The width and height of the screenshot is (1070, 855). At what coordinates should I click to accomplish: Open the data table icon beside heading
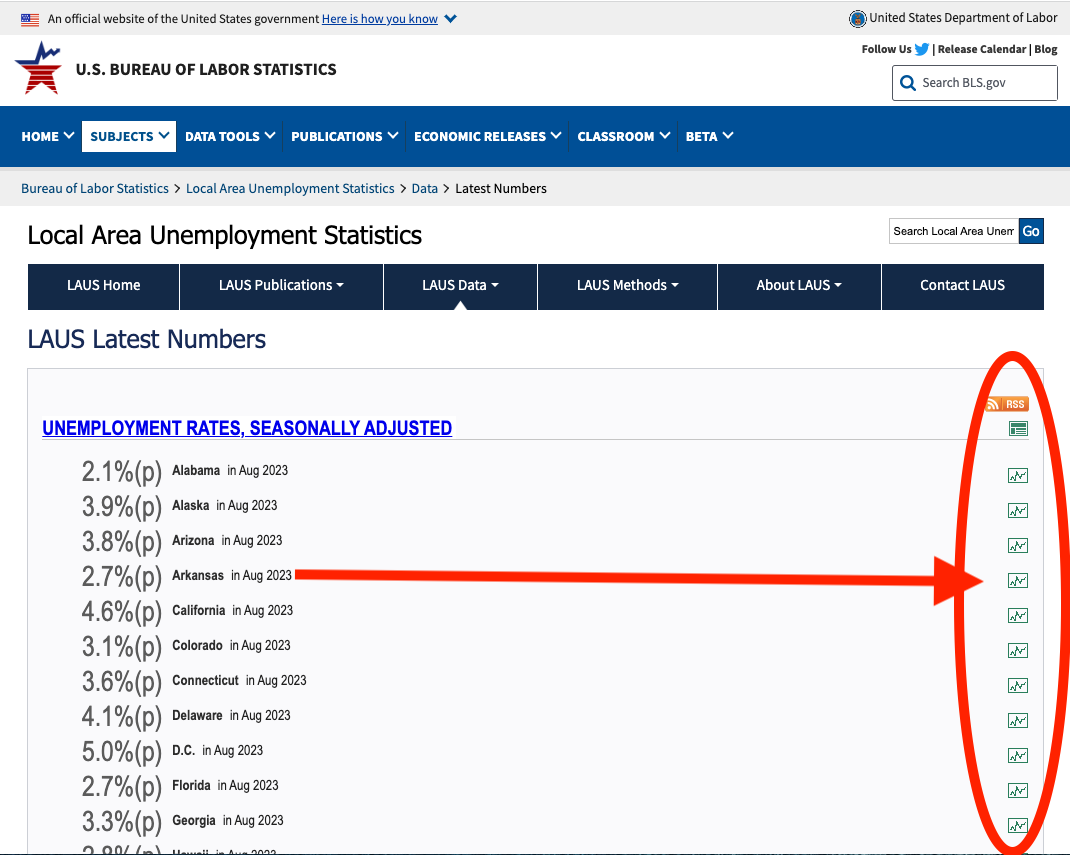pos(1018,429)
